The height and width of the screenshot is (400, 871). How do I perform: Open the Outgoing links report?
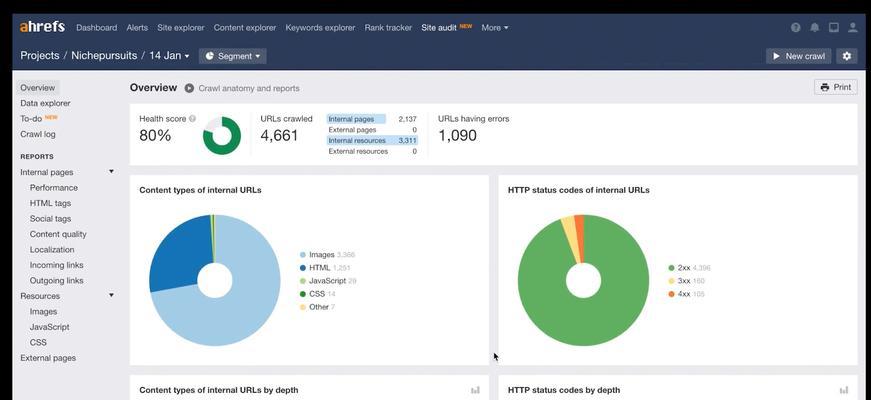tap(57, 281)
